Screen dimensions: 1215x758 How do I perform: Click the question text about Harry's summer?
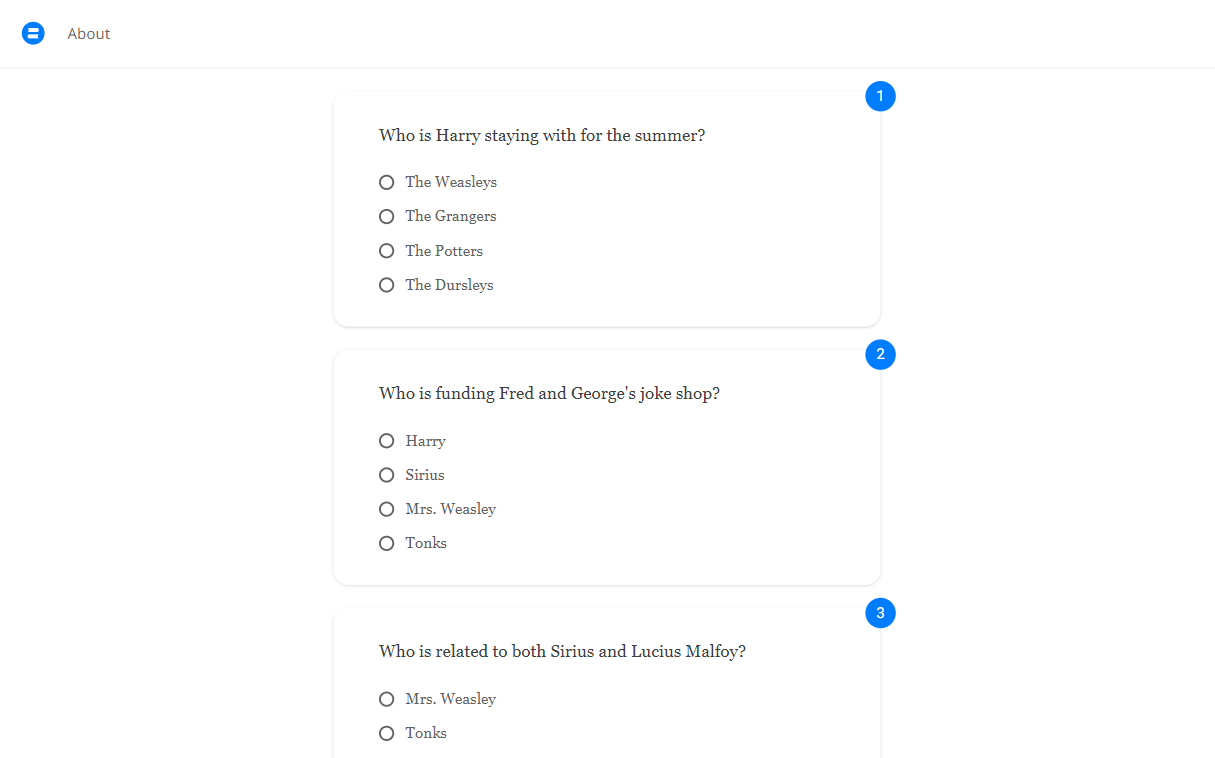click(x=542, y=135)
